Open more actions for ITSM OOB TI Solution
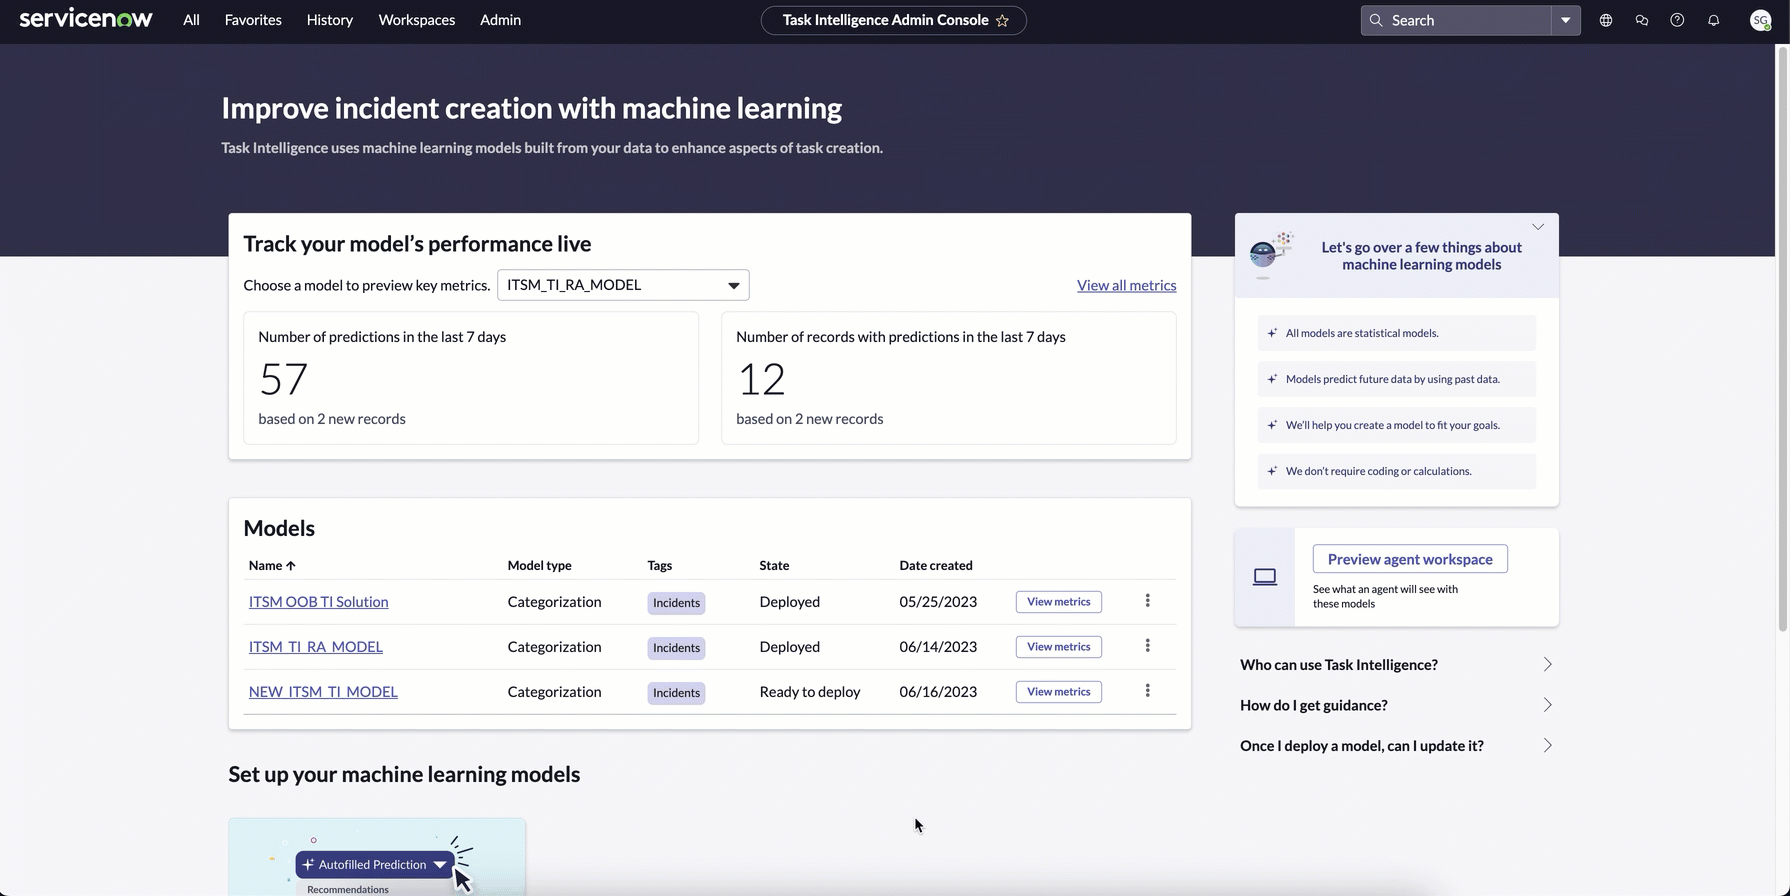The height and width of the screenshot is (896, 1790). 1147,601
